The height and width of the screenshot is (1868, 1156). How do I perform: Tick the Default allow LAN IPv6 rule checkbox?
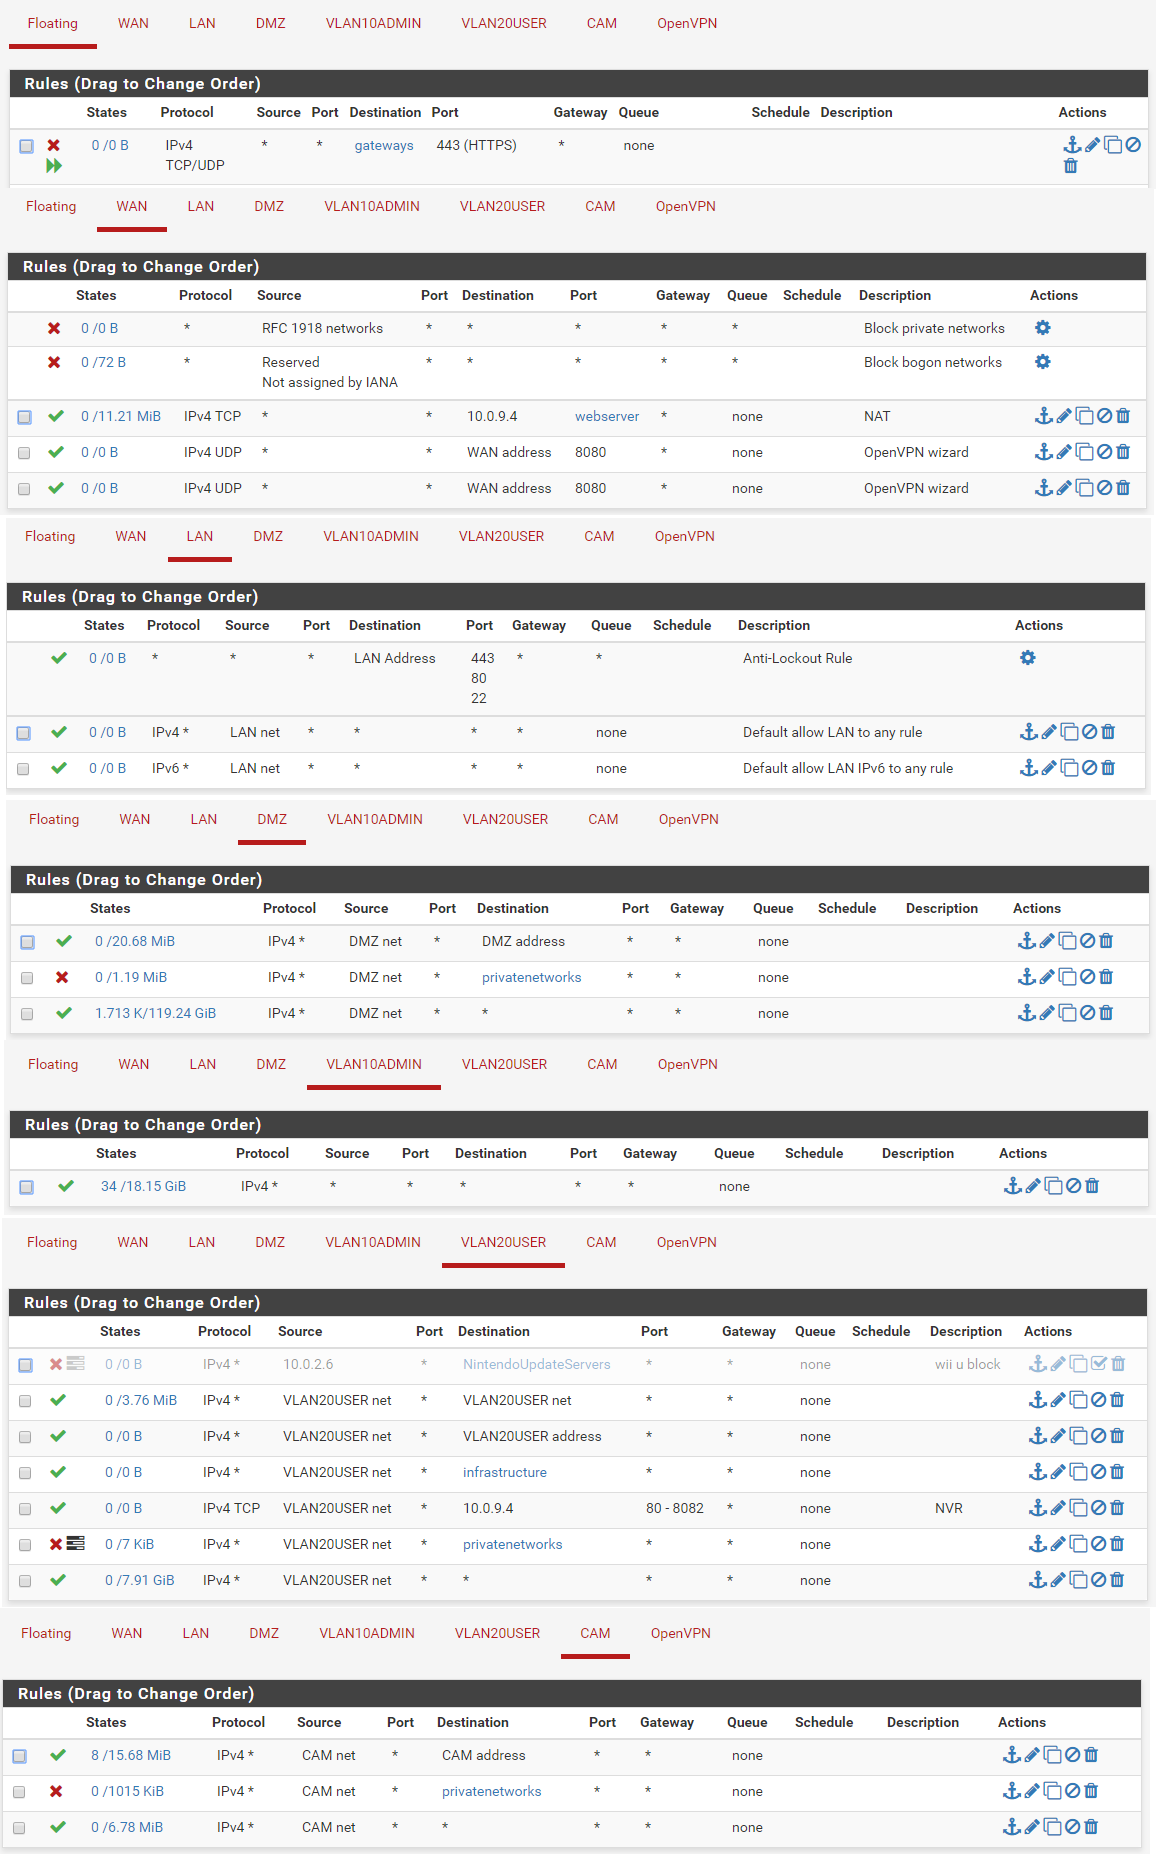pyautogui.click(x=23, y=769)
